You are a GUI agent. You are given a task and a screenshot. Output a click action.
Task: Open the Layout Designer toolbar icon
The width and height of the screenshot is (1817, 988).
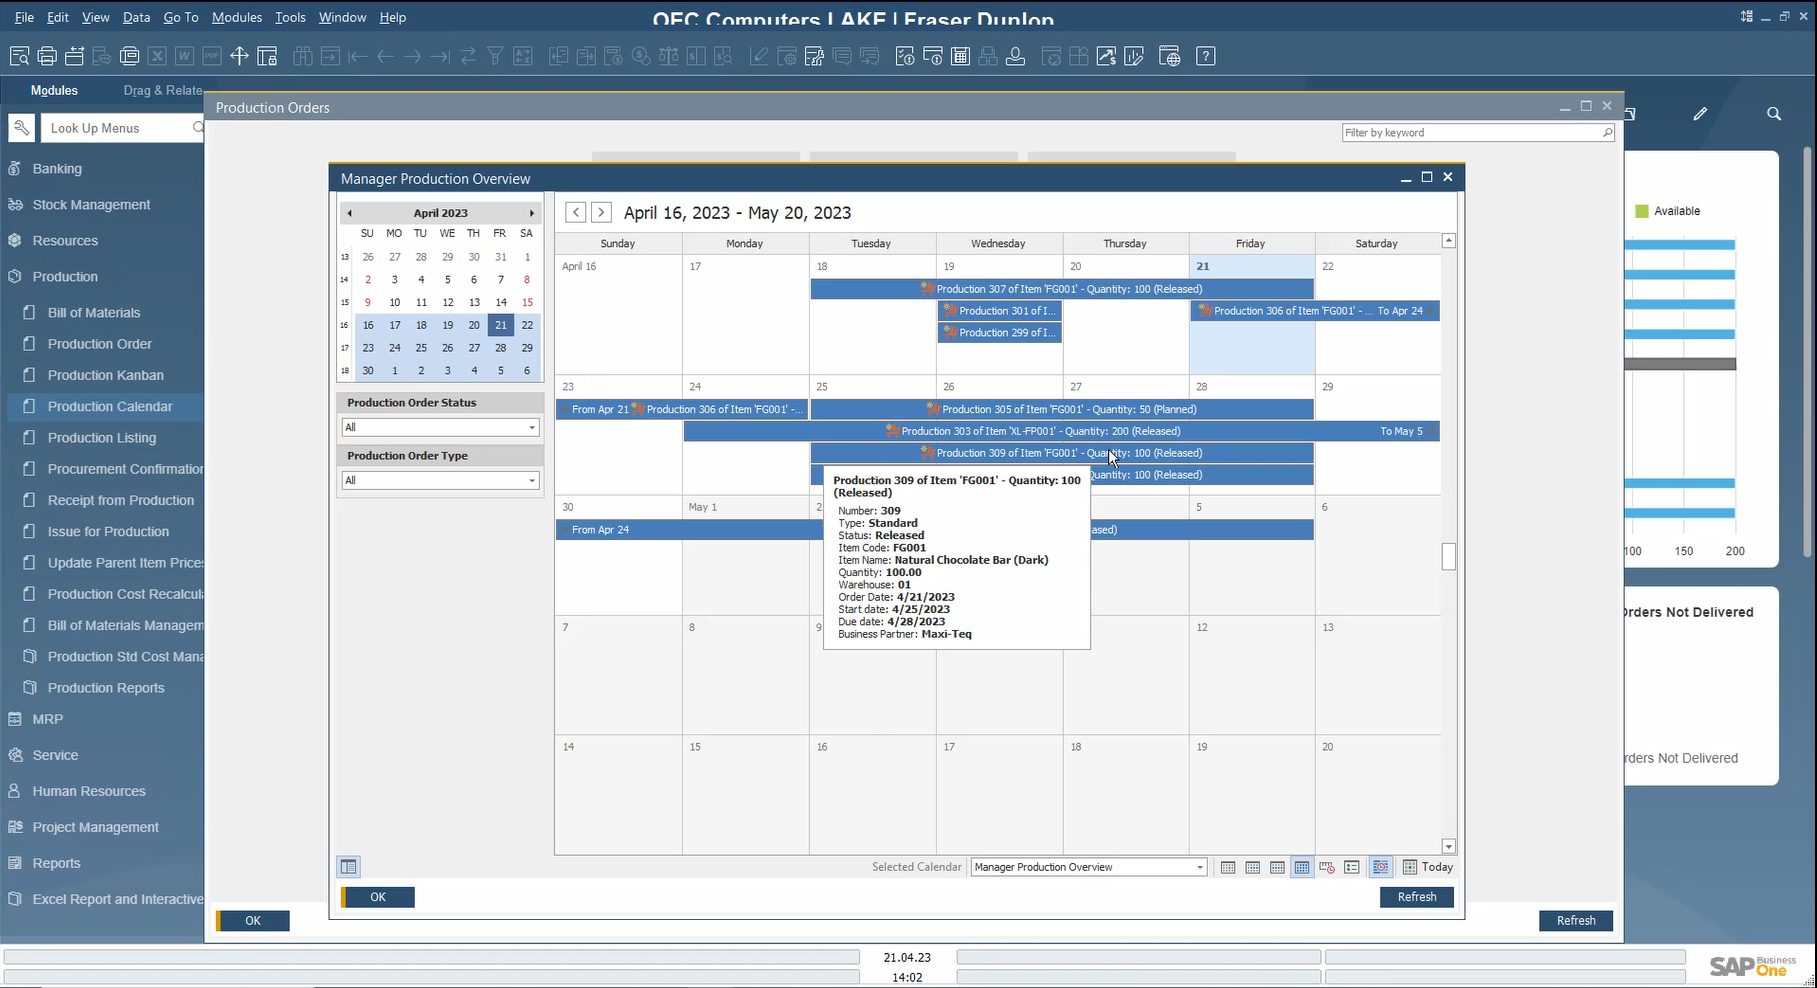815,56
